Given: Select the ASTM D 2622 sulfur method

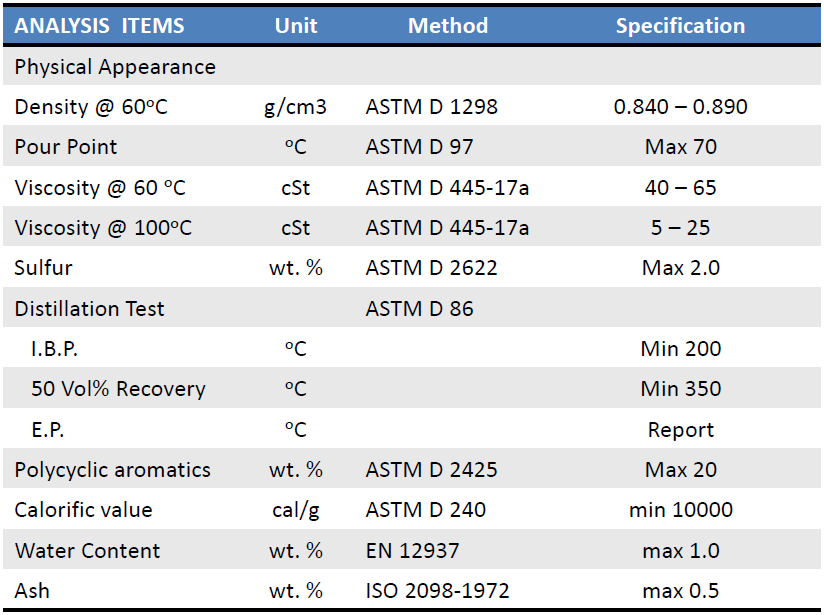Looking at the screenshot, I should click(431, 268).
